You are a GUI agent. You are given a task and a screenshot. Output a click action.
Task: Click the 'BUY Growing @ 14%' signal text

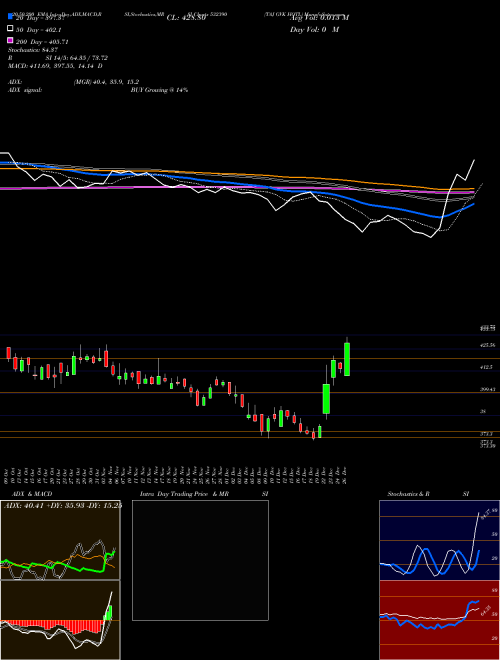(x=159, y=90)
